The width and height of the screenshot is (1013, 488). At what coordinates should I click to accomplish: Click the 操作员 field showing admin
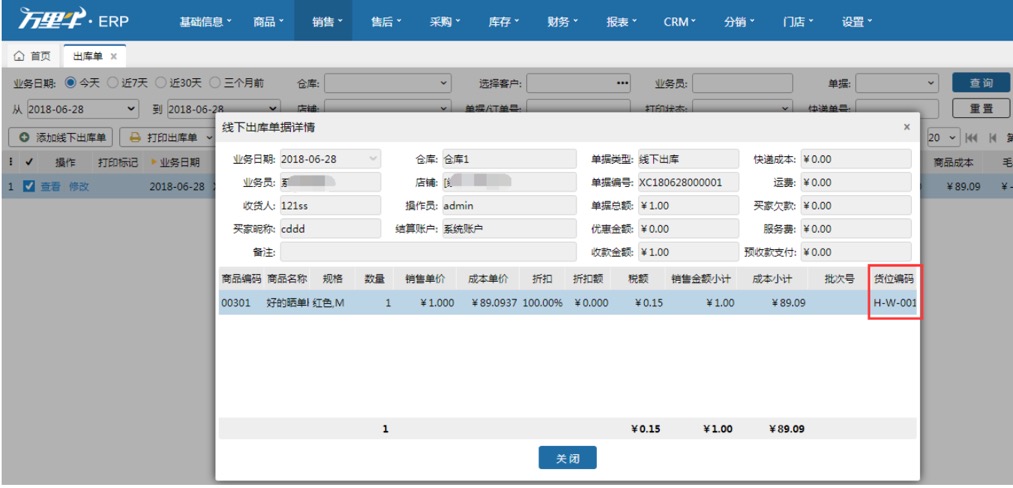(x=509, y=206)
